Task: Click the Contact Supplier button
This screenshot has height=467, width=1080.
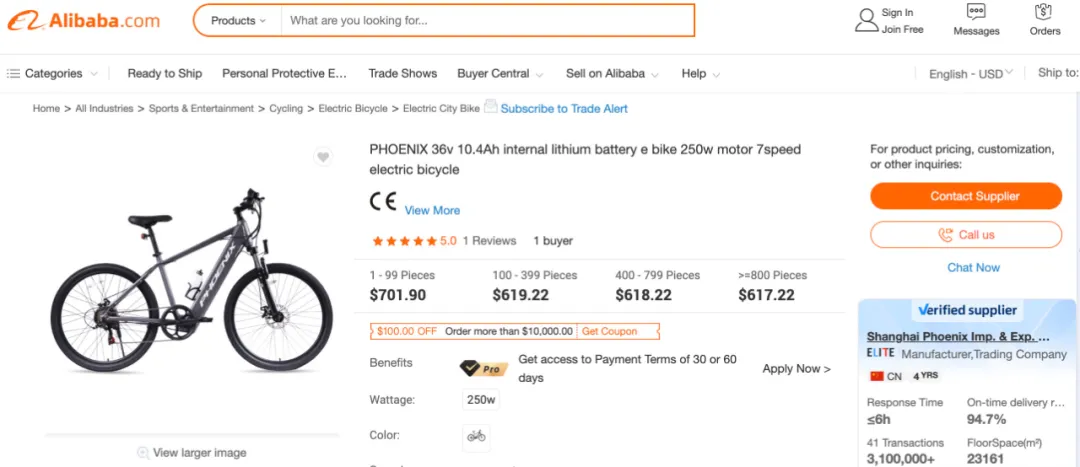Action: [966, 196]
